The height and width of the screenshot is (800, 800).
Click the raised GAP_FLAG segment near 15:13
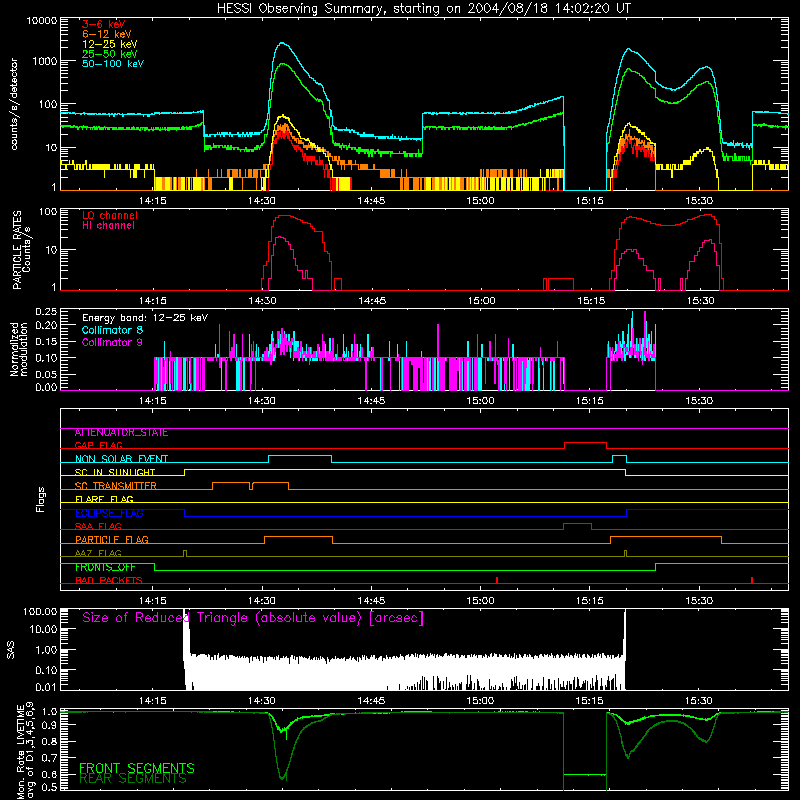coord(585,443)
